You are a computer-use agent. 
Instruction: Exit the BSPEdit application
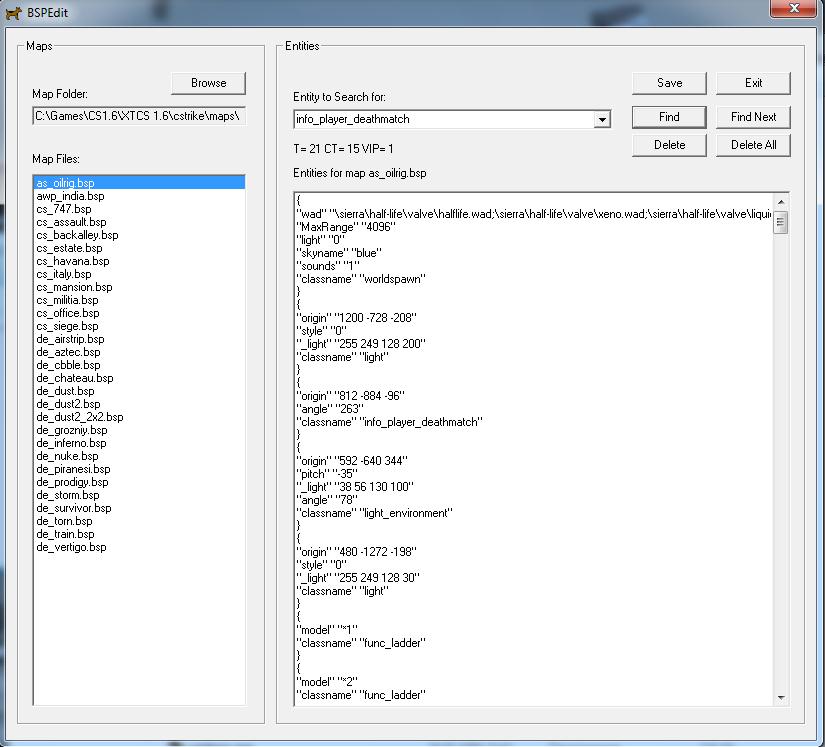pyautogui.click(x=753, y=83)
